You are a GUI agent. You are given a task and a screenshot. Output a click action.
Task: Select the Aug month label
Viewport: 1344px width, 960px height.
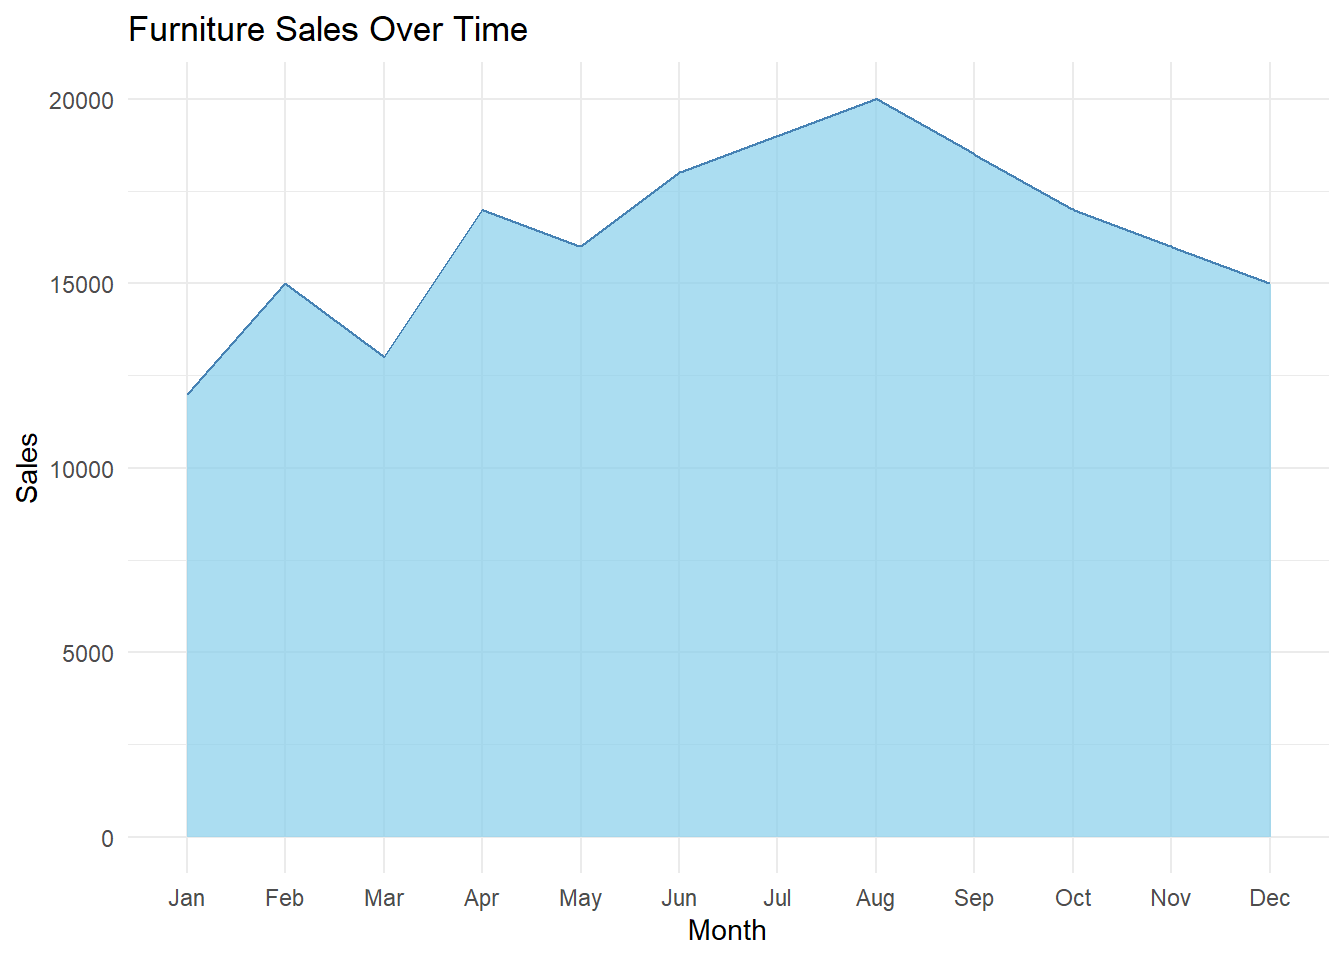click(876, 899)
